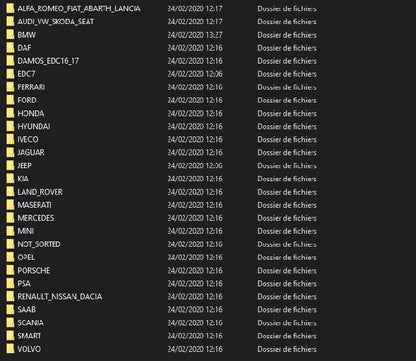Select the MERCEDES folder name

coord(36,218)
